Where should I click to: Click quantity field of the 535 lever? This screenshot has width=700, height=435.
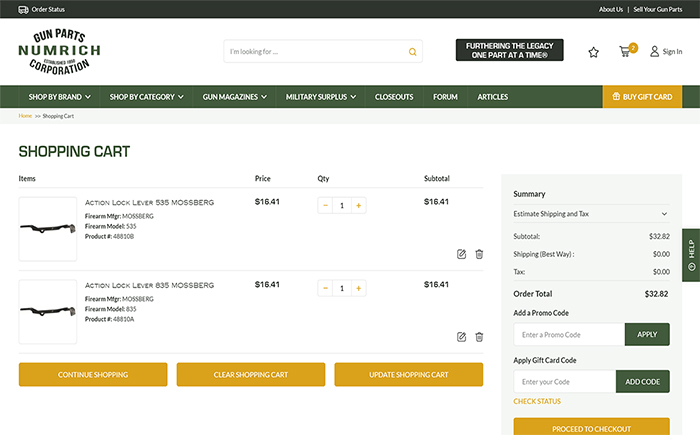pyautogui.click(x=342, y=205)
